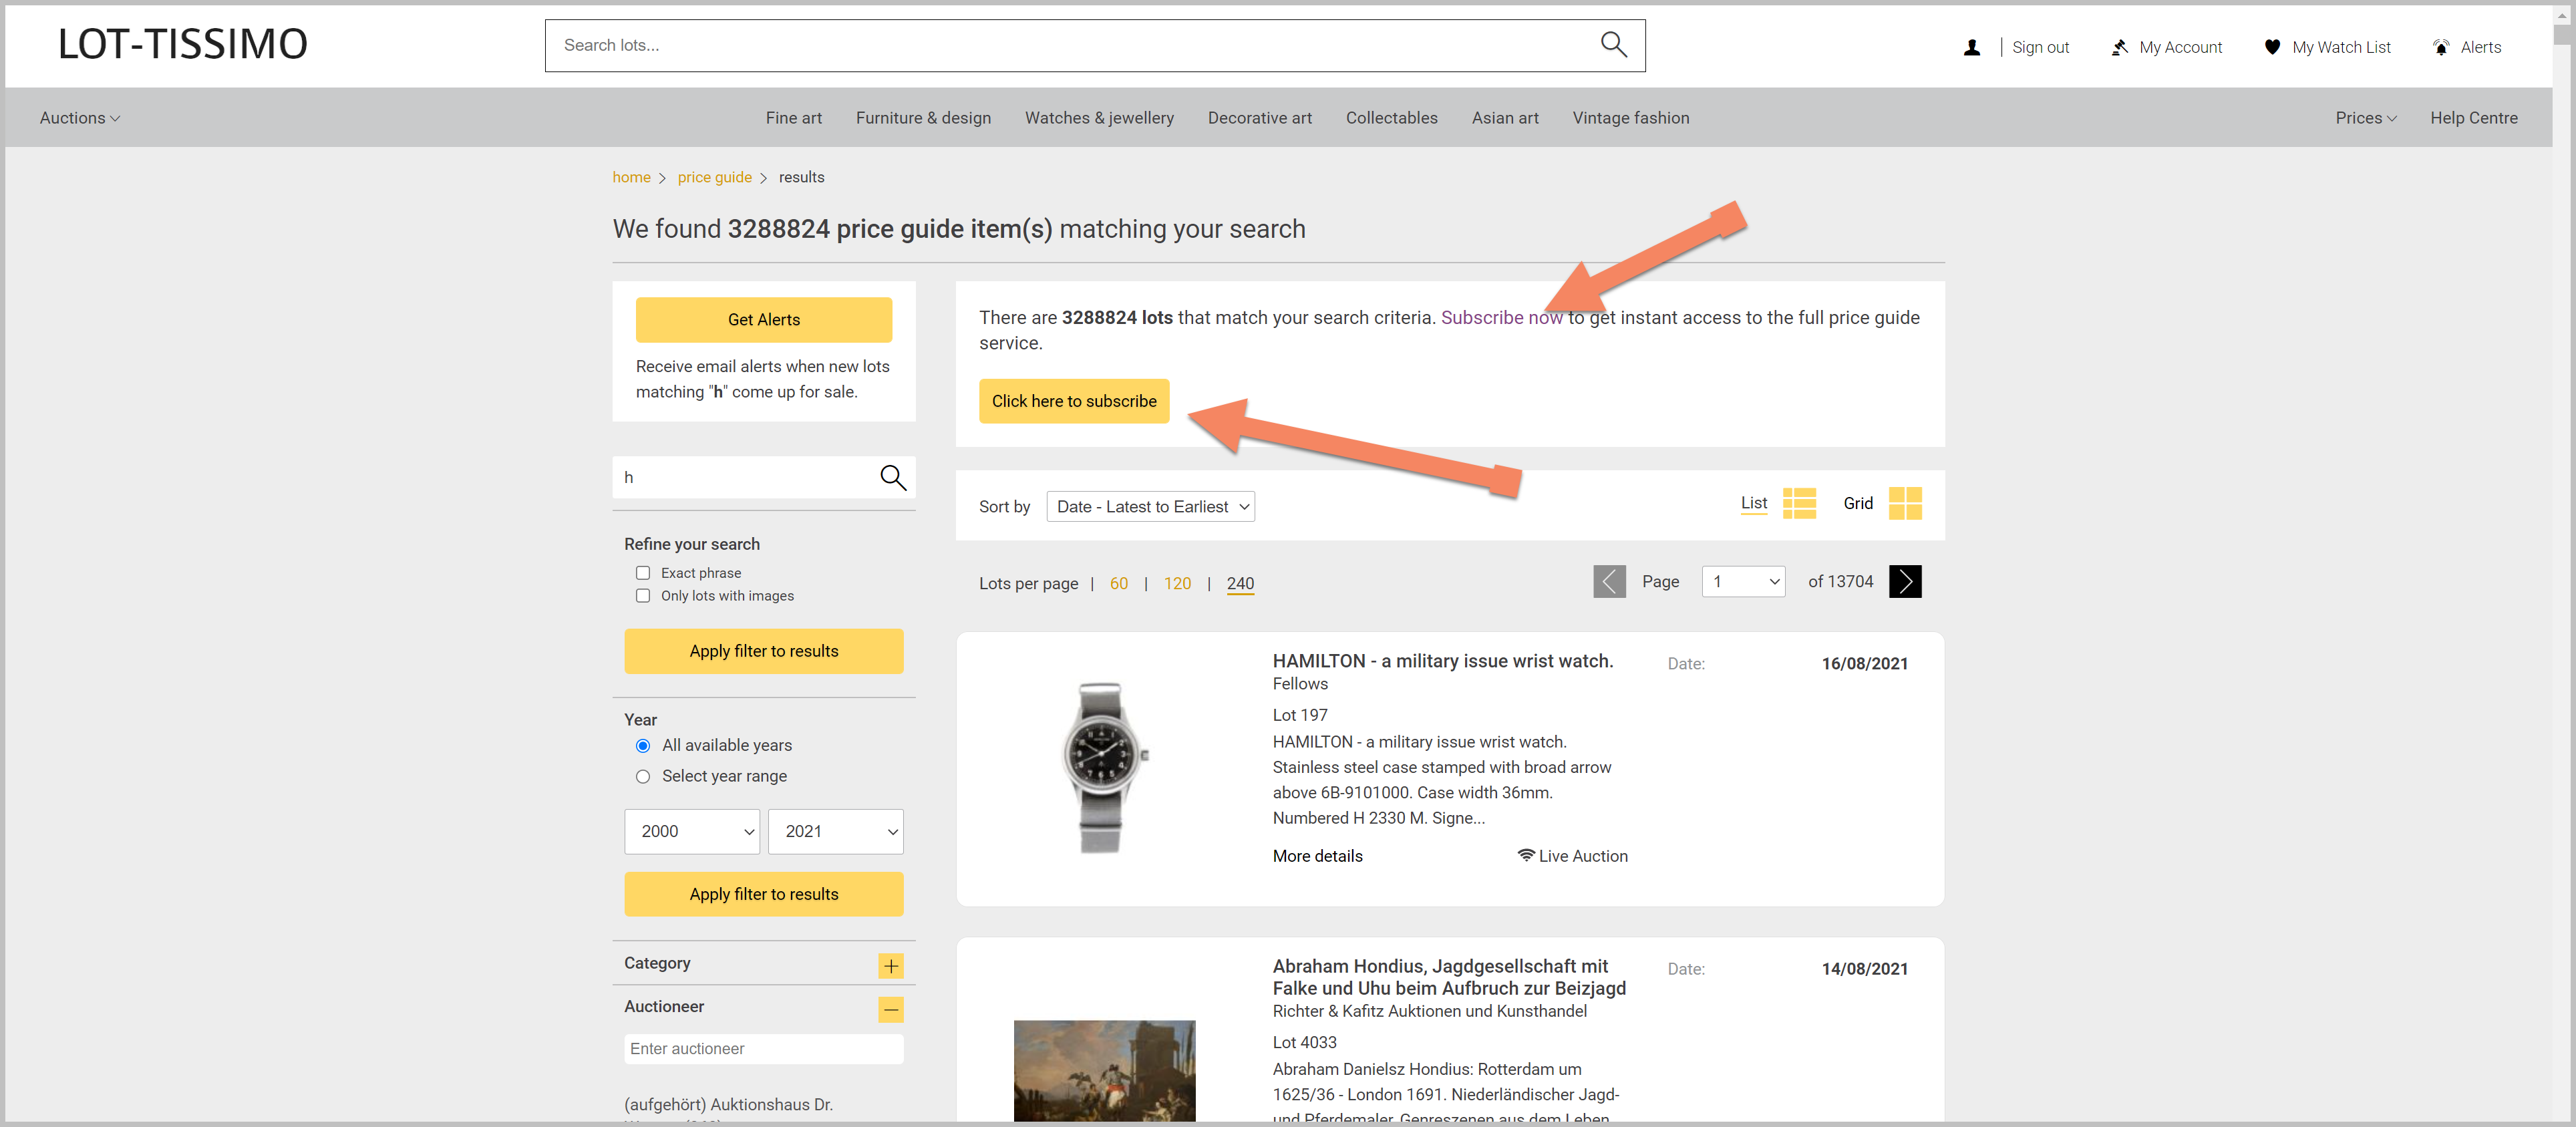Screen dimensions: 2576x1127
Task: Open the Page number dropdown
Action: point(1743,582)
